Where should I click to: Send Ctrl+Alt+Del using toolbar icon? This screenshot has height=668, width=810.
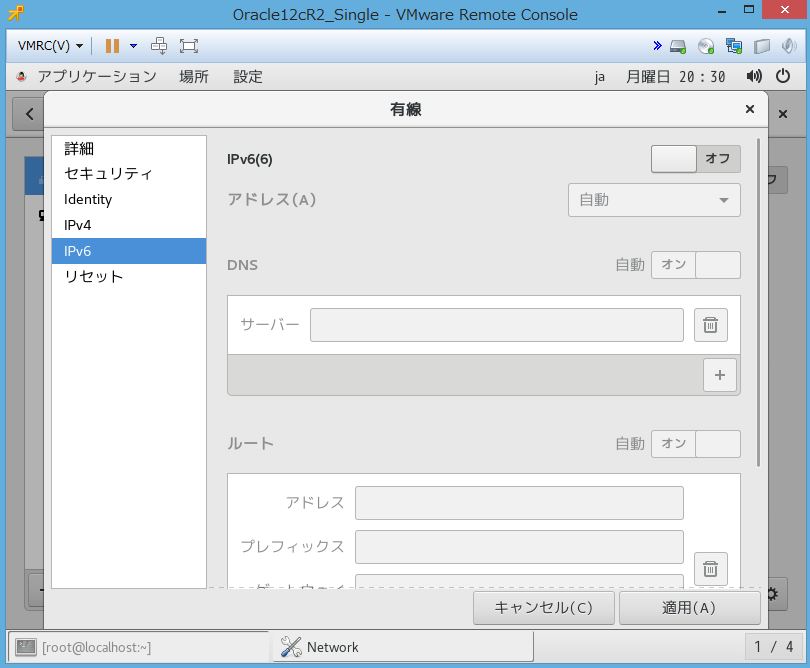(x=159, y=46)
